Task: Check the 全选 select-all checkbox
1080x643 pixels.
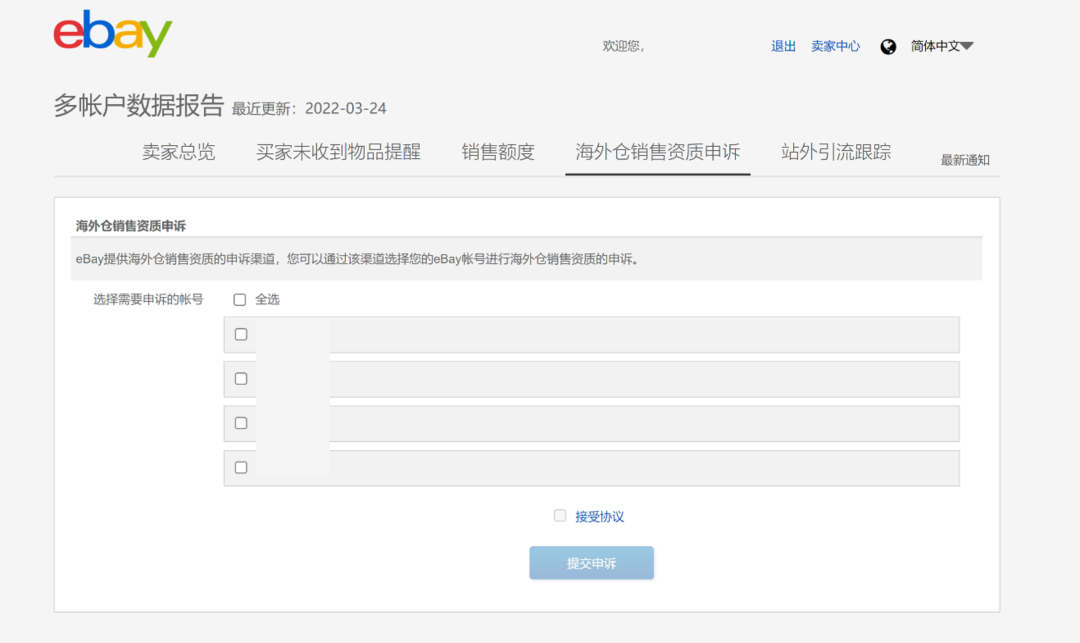Action: (240, 299)
